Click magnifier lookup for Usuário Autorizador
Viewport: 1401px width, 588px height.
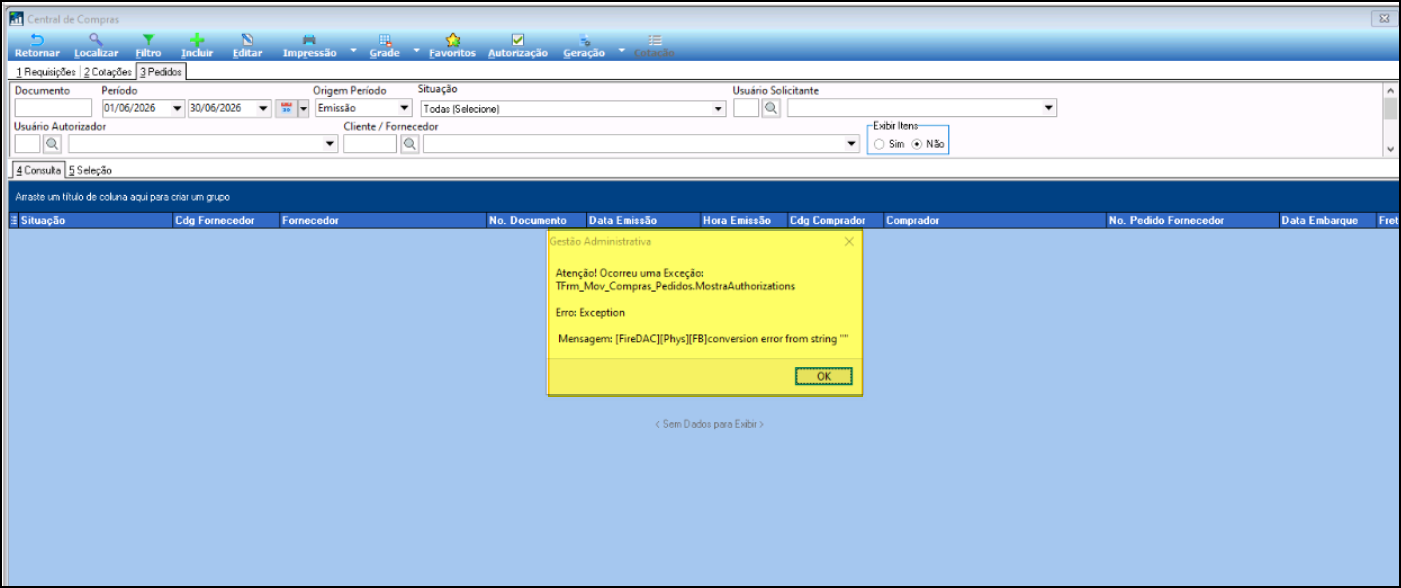pos(53,144)
